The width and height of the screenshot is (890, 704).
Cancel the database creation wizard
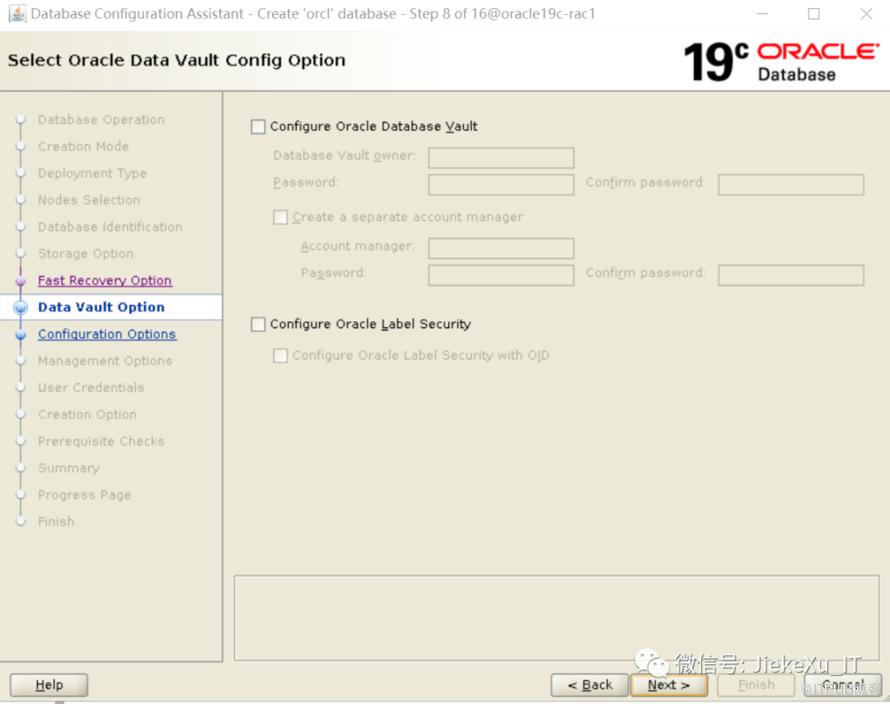pyautogui.click(x=843, y=685)
